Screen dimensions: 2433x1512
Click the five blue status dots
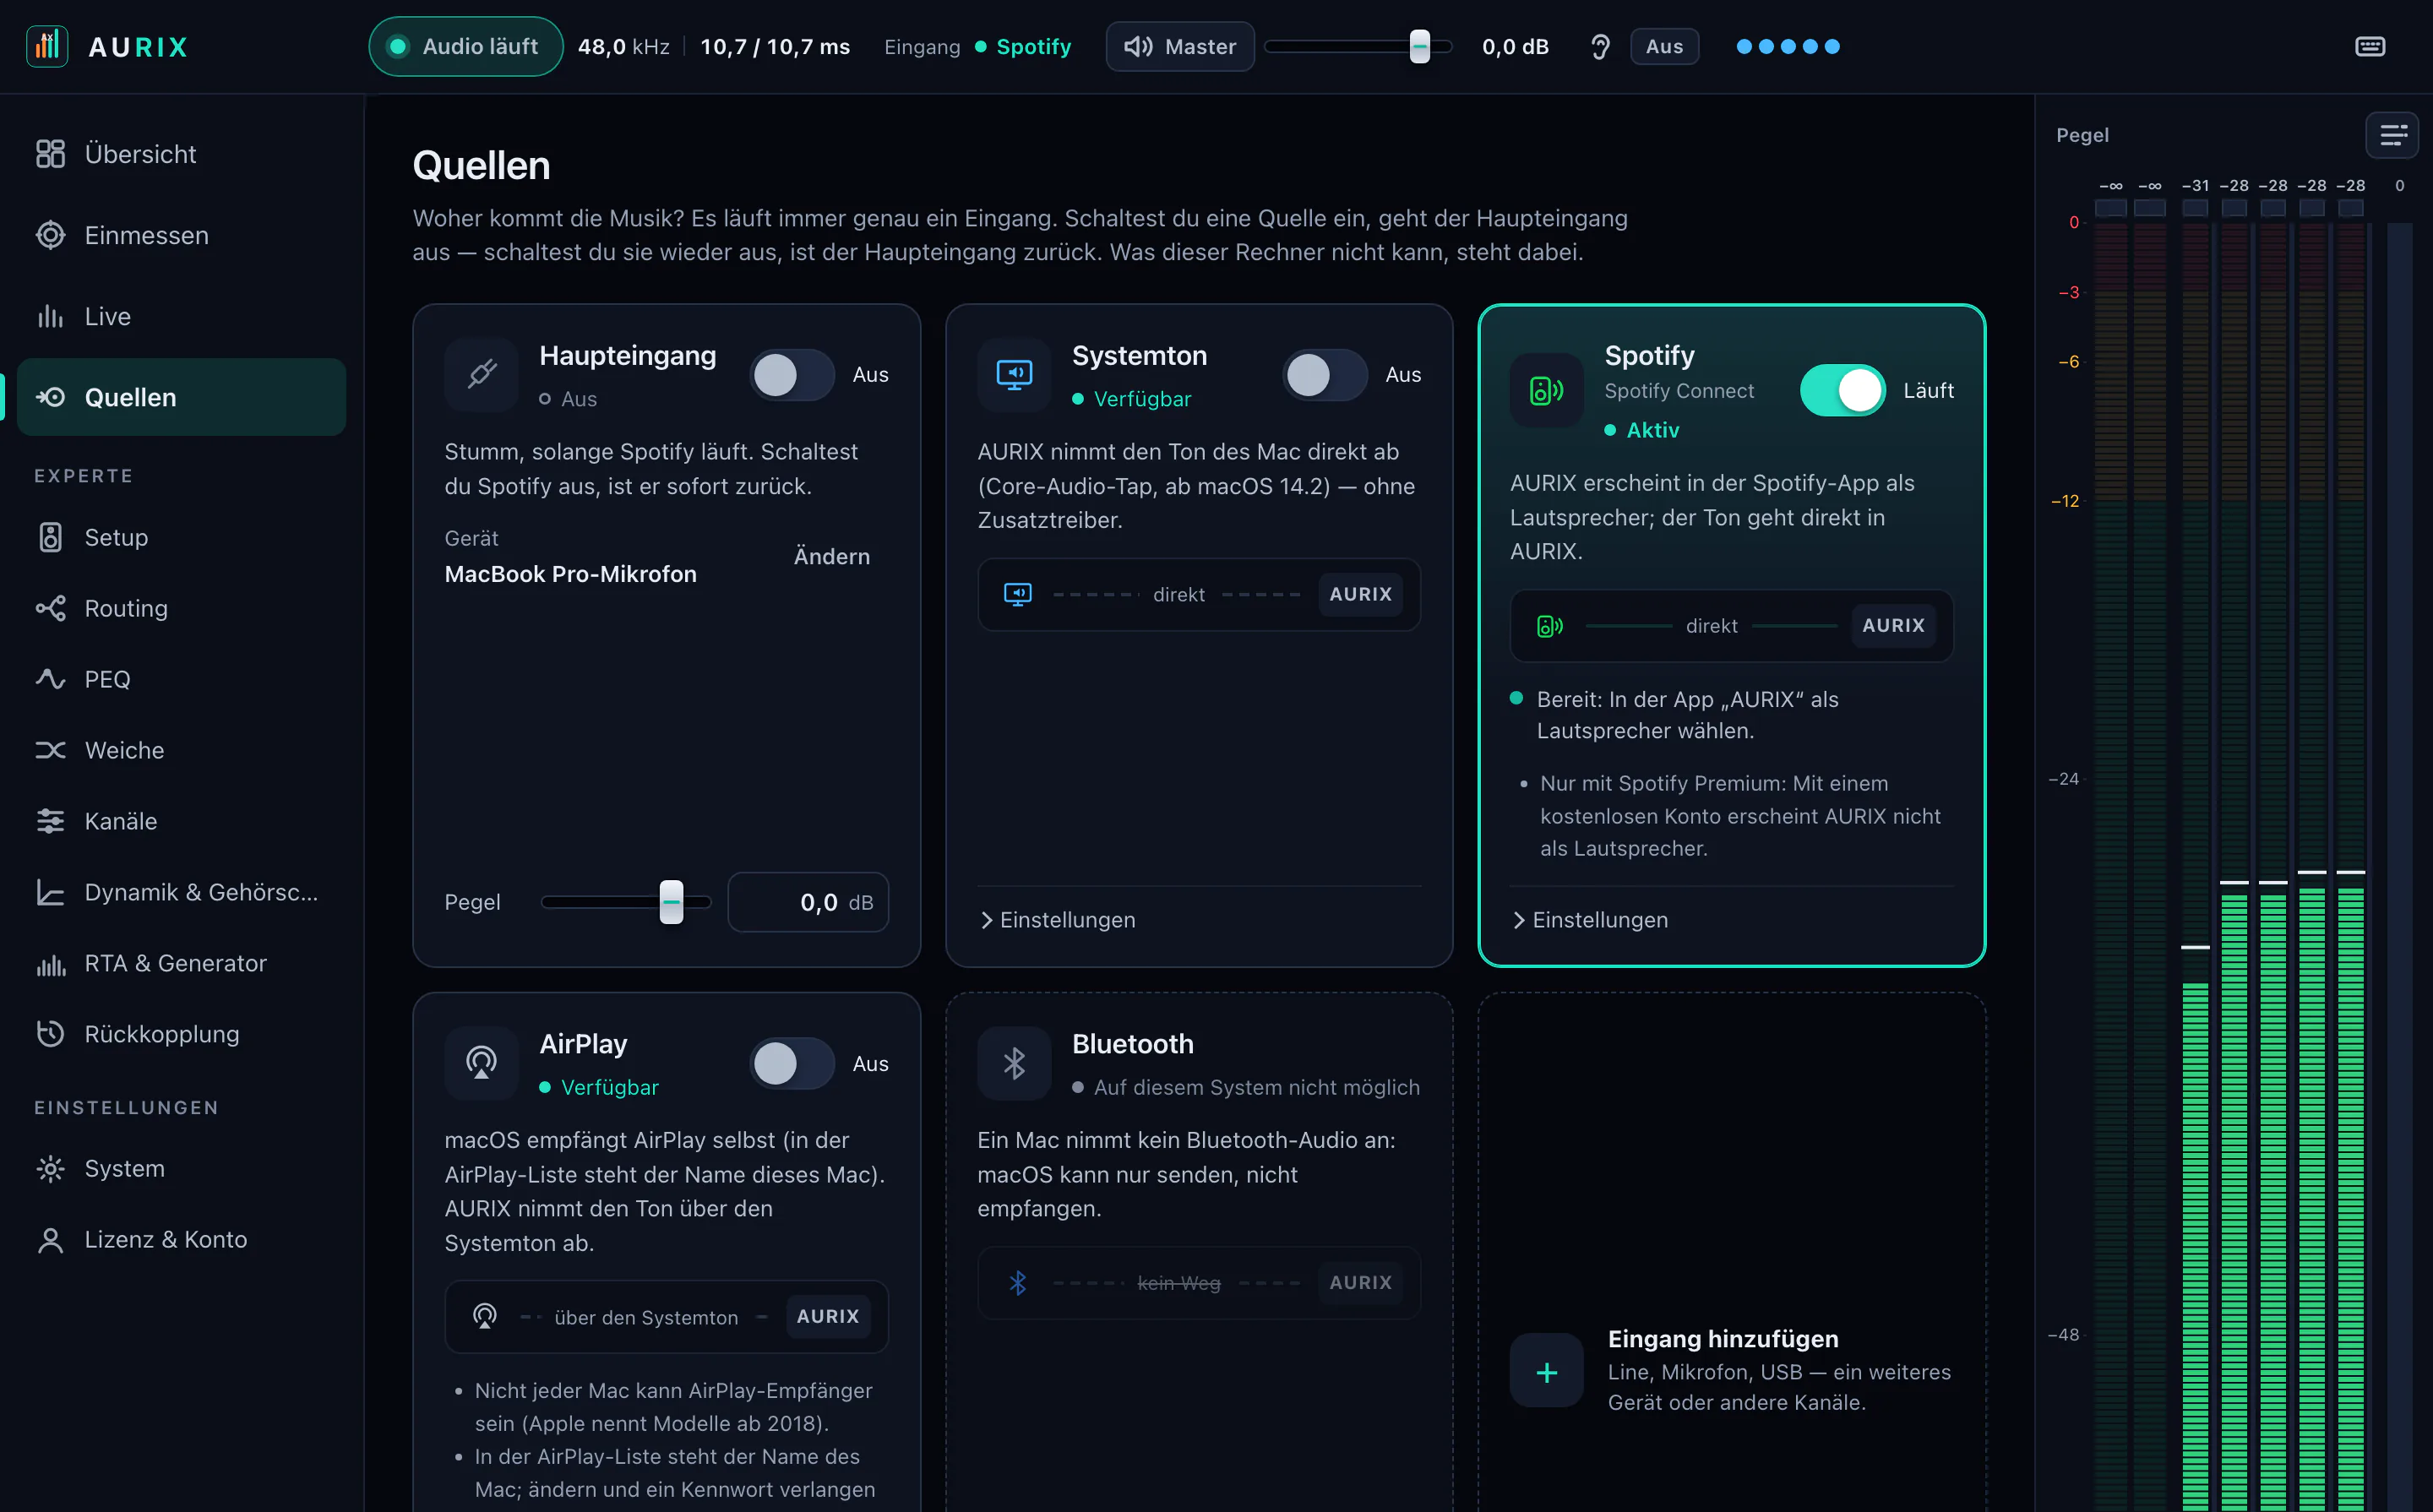[x=1787, y=46]
